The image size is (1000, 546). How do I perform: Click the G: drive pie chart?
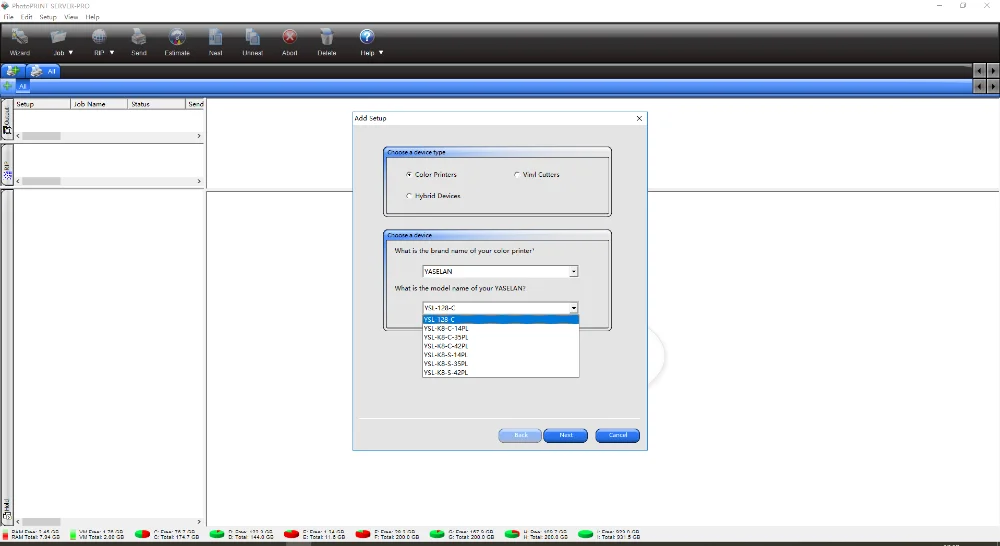coord(437,534)
